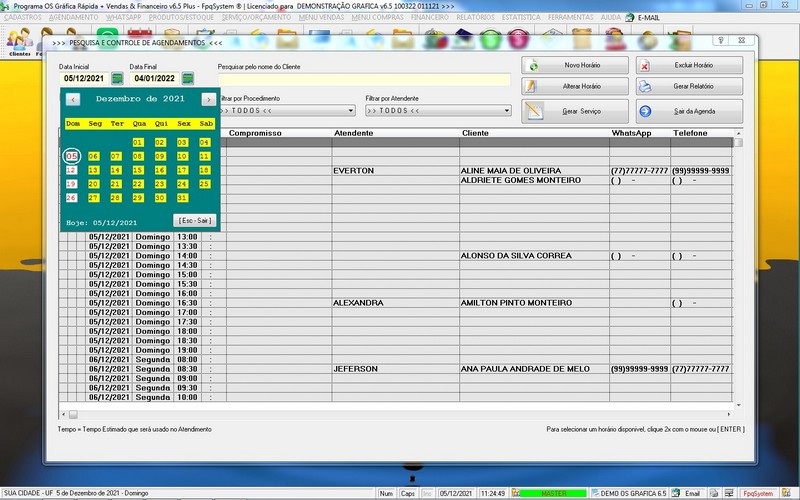This screenshot has height=500, width=800.
Task: Open the Clientes icon in main toolbar
Action: point(19,41)
